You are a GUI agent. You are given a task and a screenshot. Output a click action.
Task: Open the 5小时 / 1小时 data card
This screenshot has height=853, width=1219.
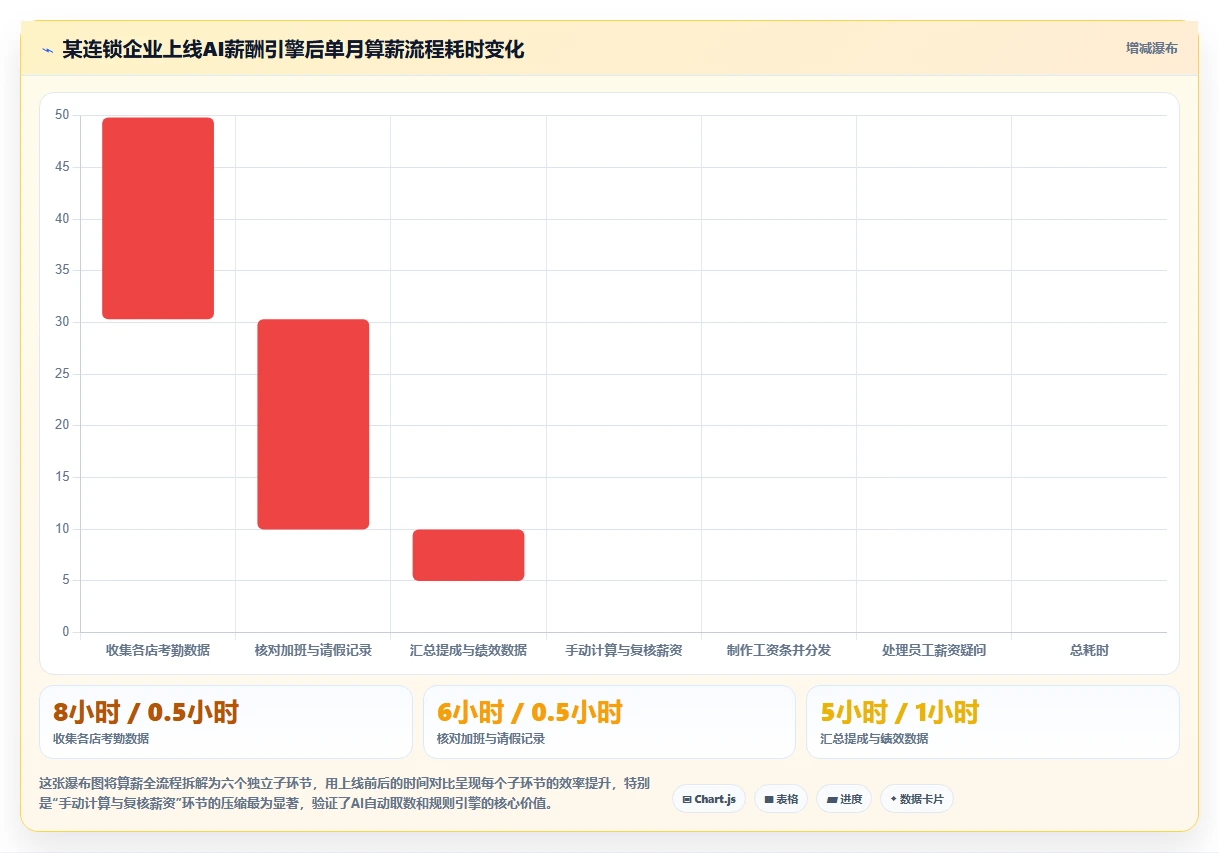coord(993,722)
